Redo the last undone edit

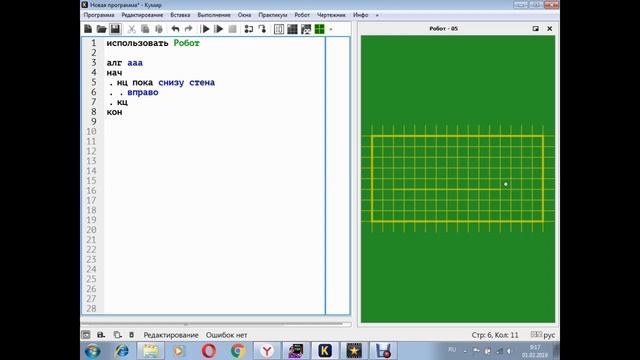[189, 29]
